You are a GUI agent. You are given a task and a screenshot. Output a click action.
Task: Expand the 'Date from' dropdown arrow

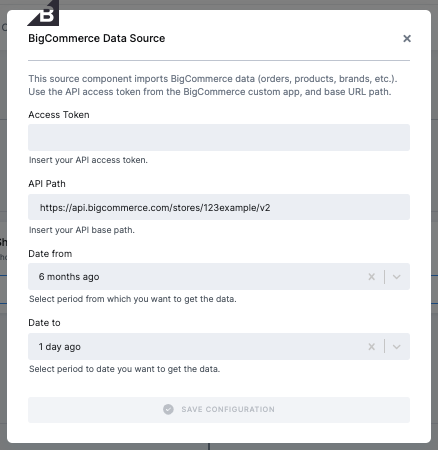pyautogui.click(x=396, y=277)
